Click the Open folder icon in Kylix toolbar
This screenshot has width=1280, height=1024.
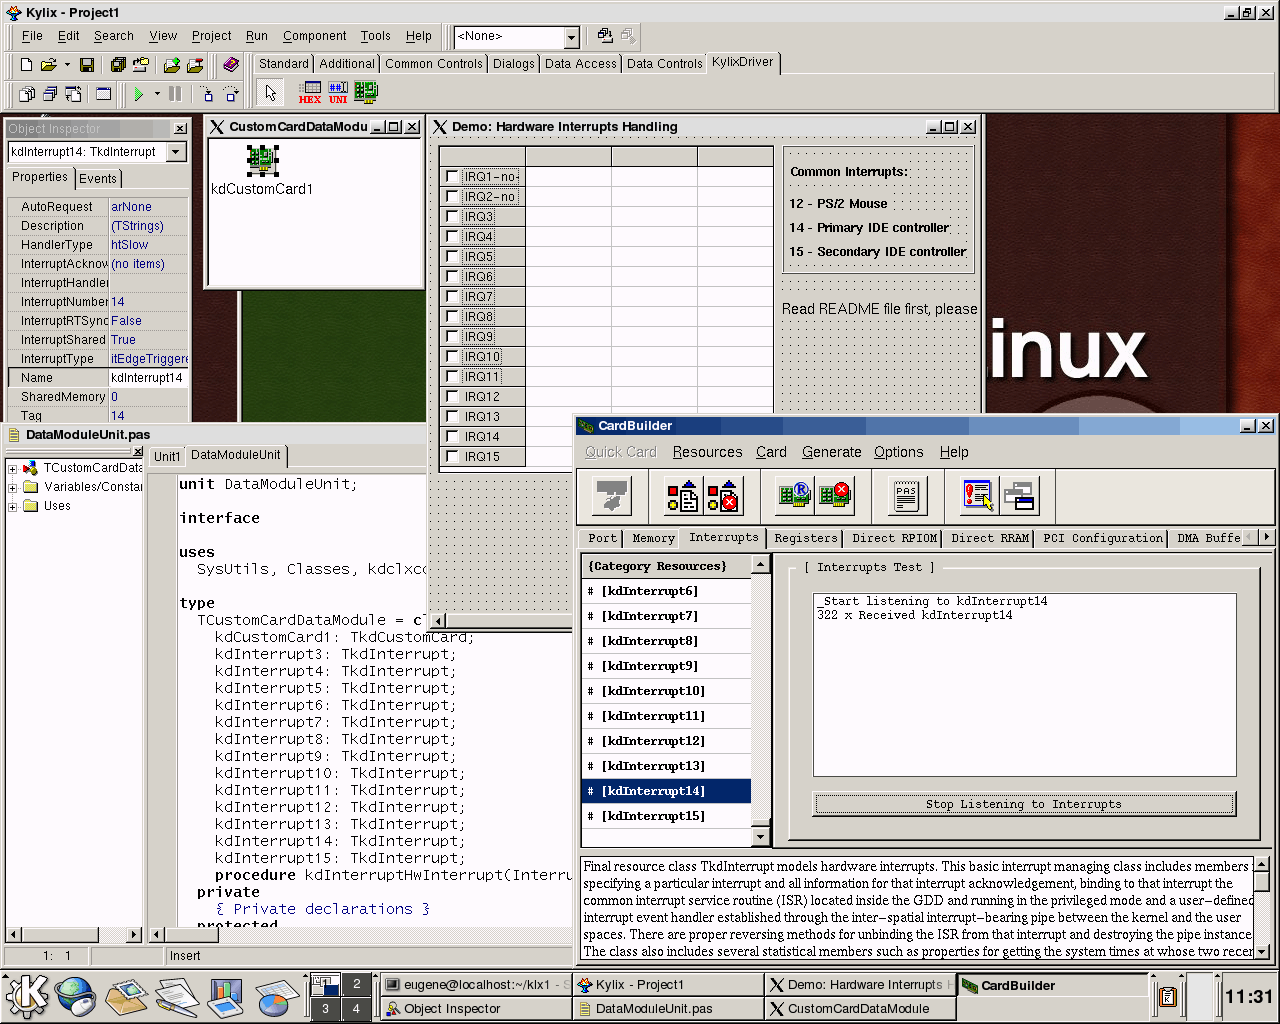(x=47, y=65)
